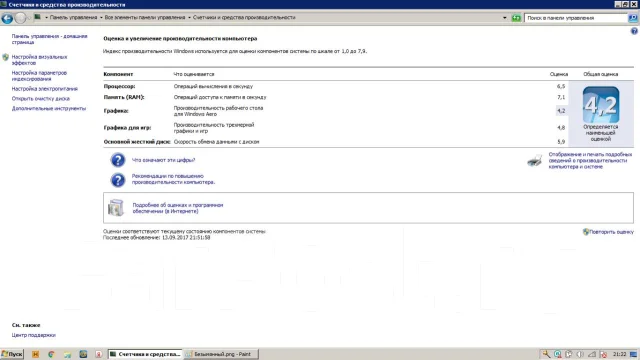The width and height of the screenshot is (640, 360).
Task: Open the blue Help question mark top-right
Action: click(x=634, y=31)
